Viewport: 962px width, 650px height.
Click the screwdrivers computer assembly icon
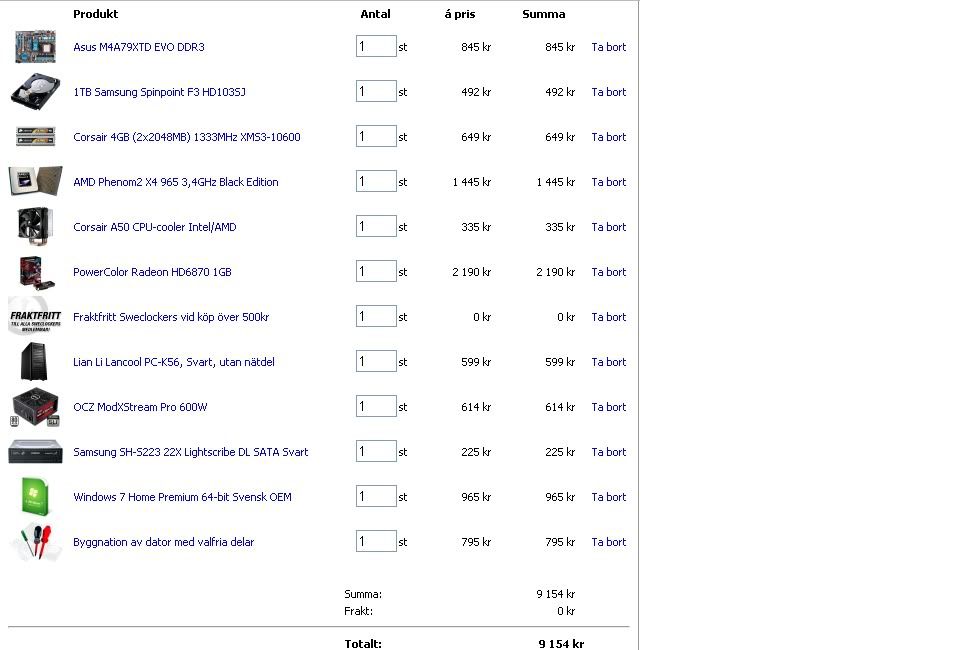pos(34,542)
